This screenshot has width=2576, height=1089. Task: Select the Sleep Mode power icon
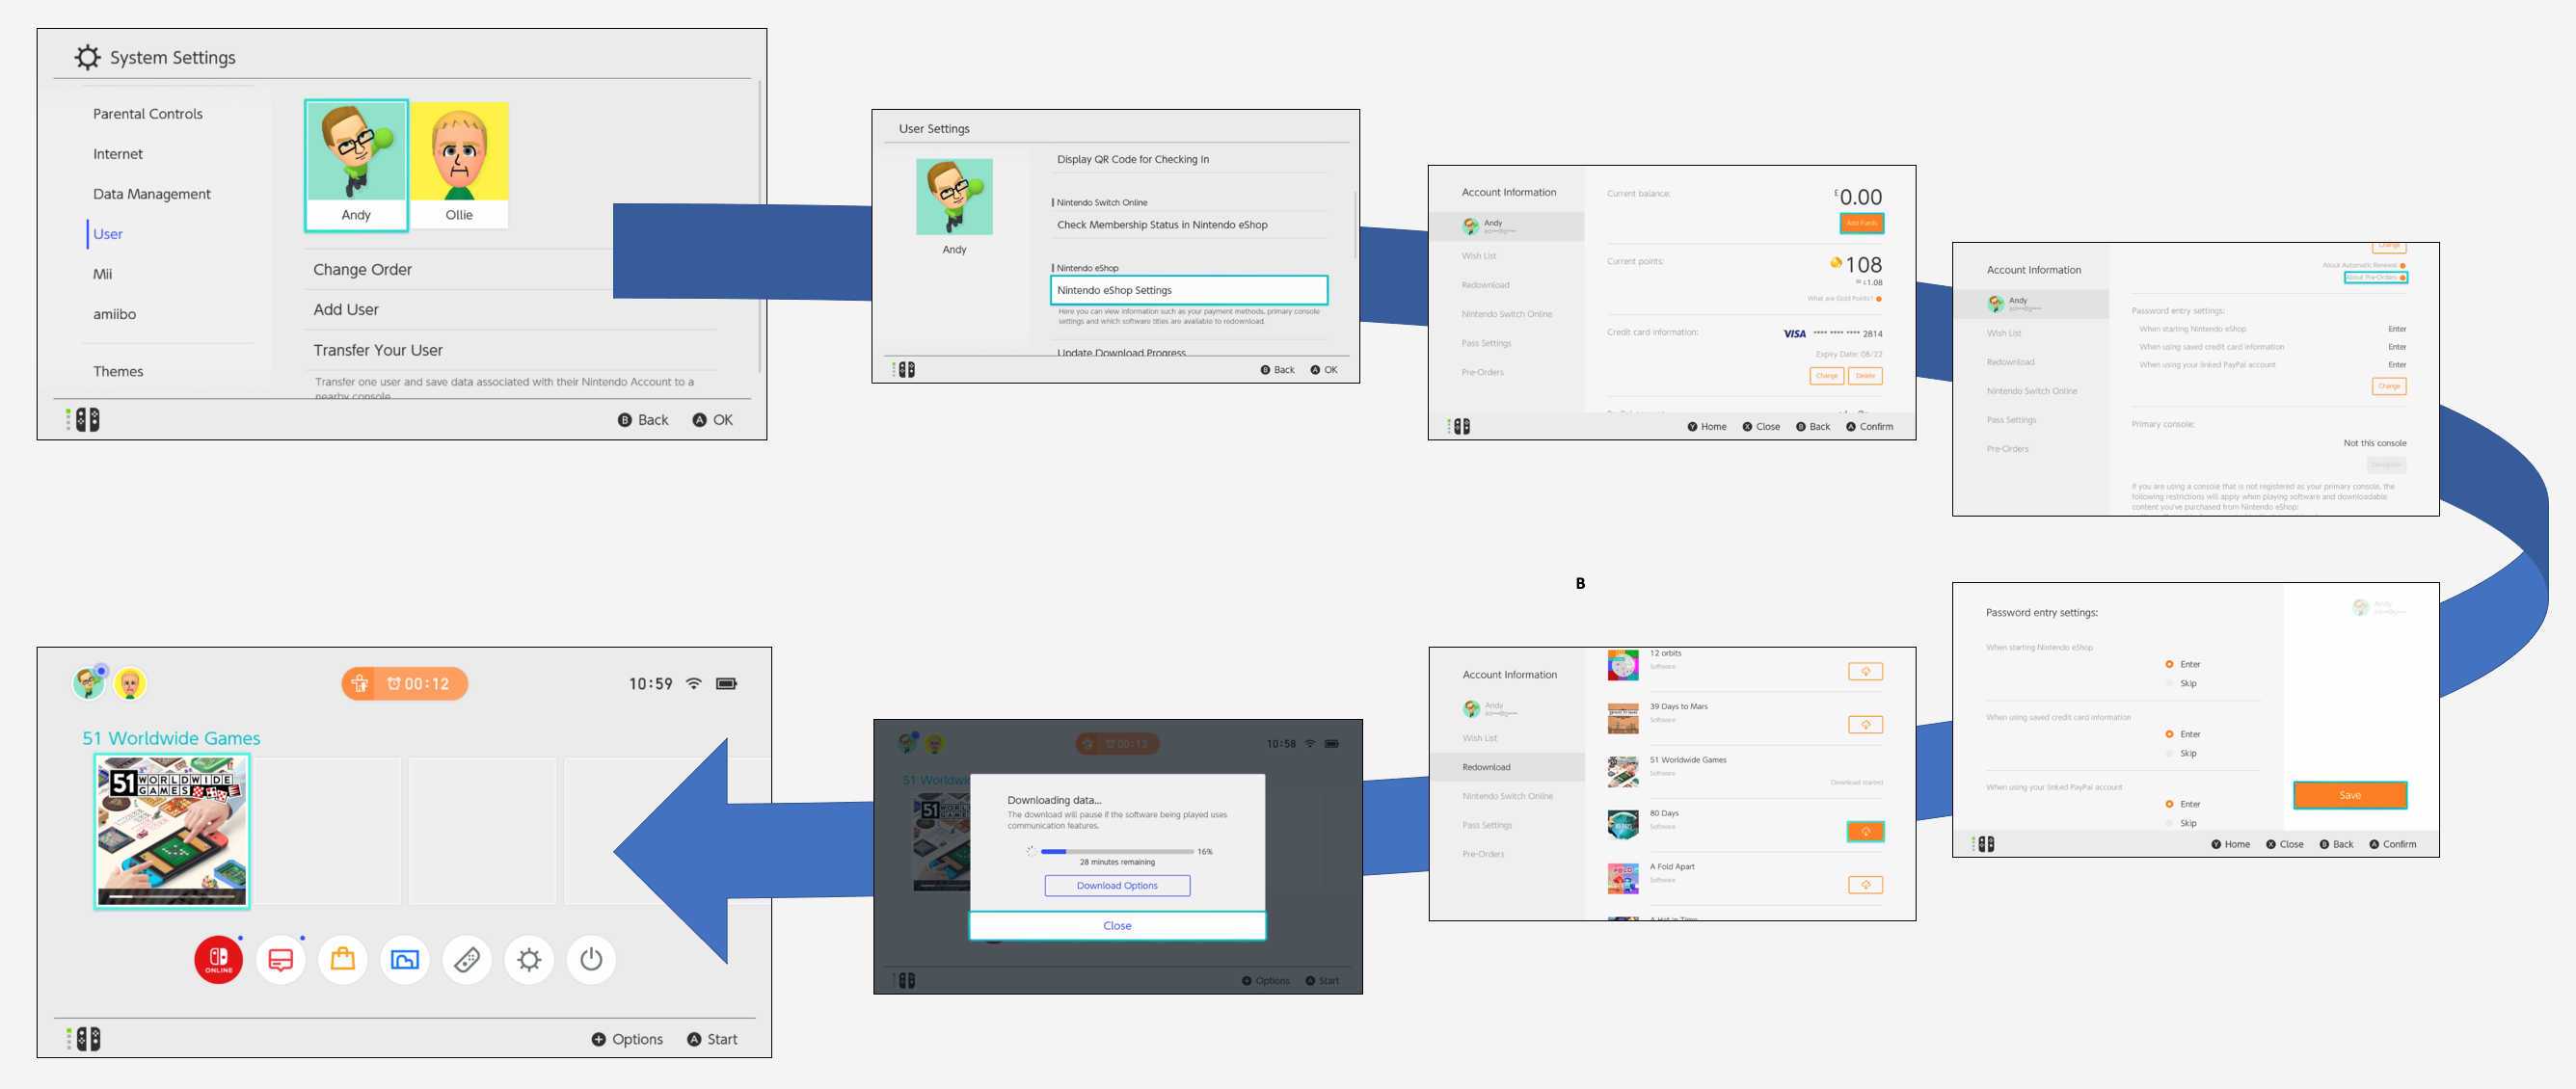pyautogui.click(x=591, y=959)
